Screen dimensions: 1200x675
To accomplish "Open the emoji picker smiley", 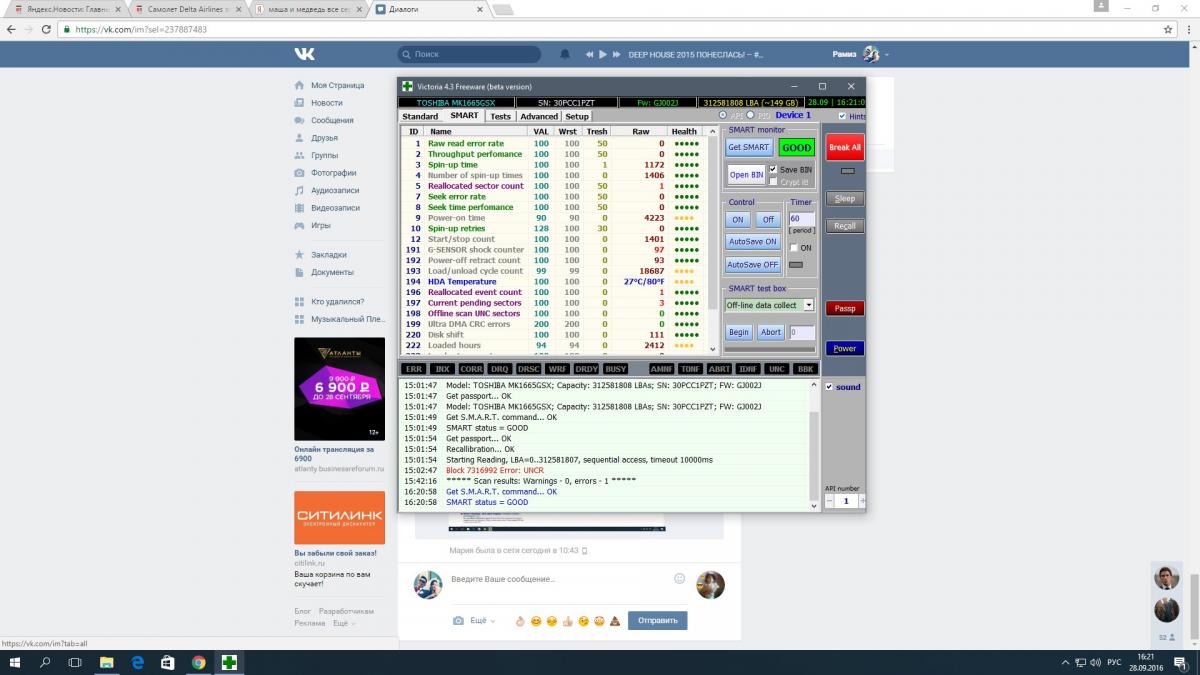I will click(680, 578).
